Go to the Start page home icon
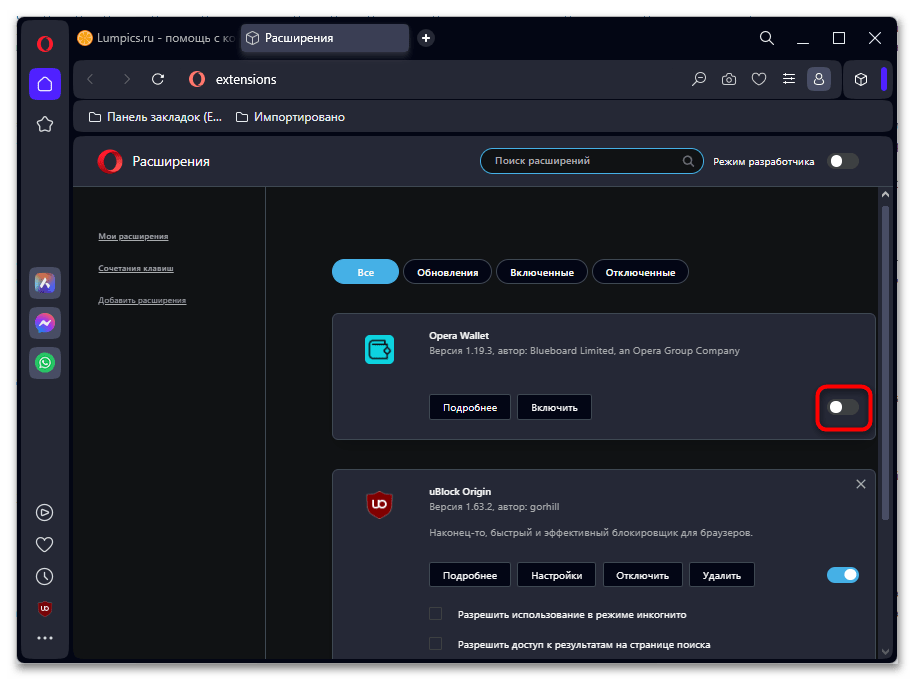Screen dimensions: 914x680 coord(45,84)
